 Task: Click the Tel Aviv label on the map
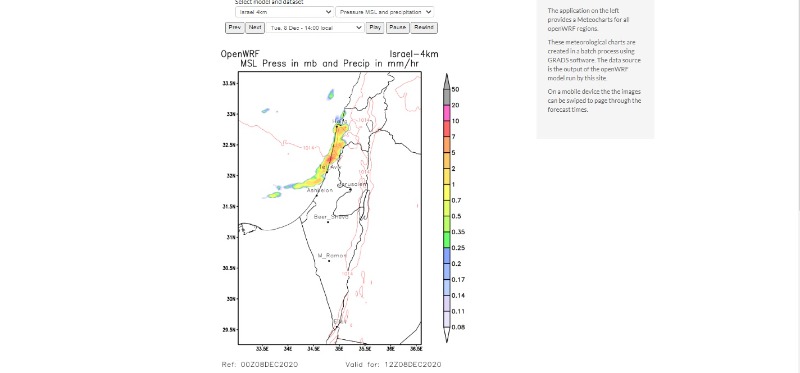[329, 167]
